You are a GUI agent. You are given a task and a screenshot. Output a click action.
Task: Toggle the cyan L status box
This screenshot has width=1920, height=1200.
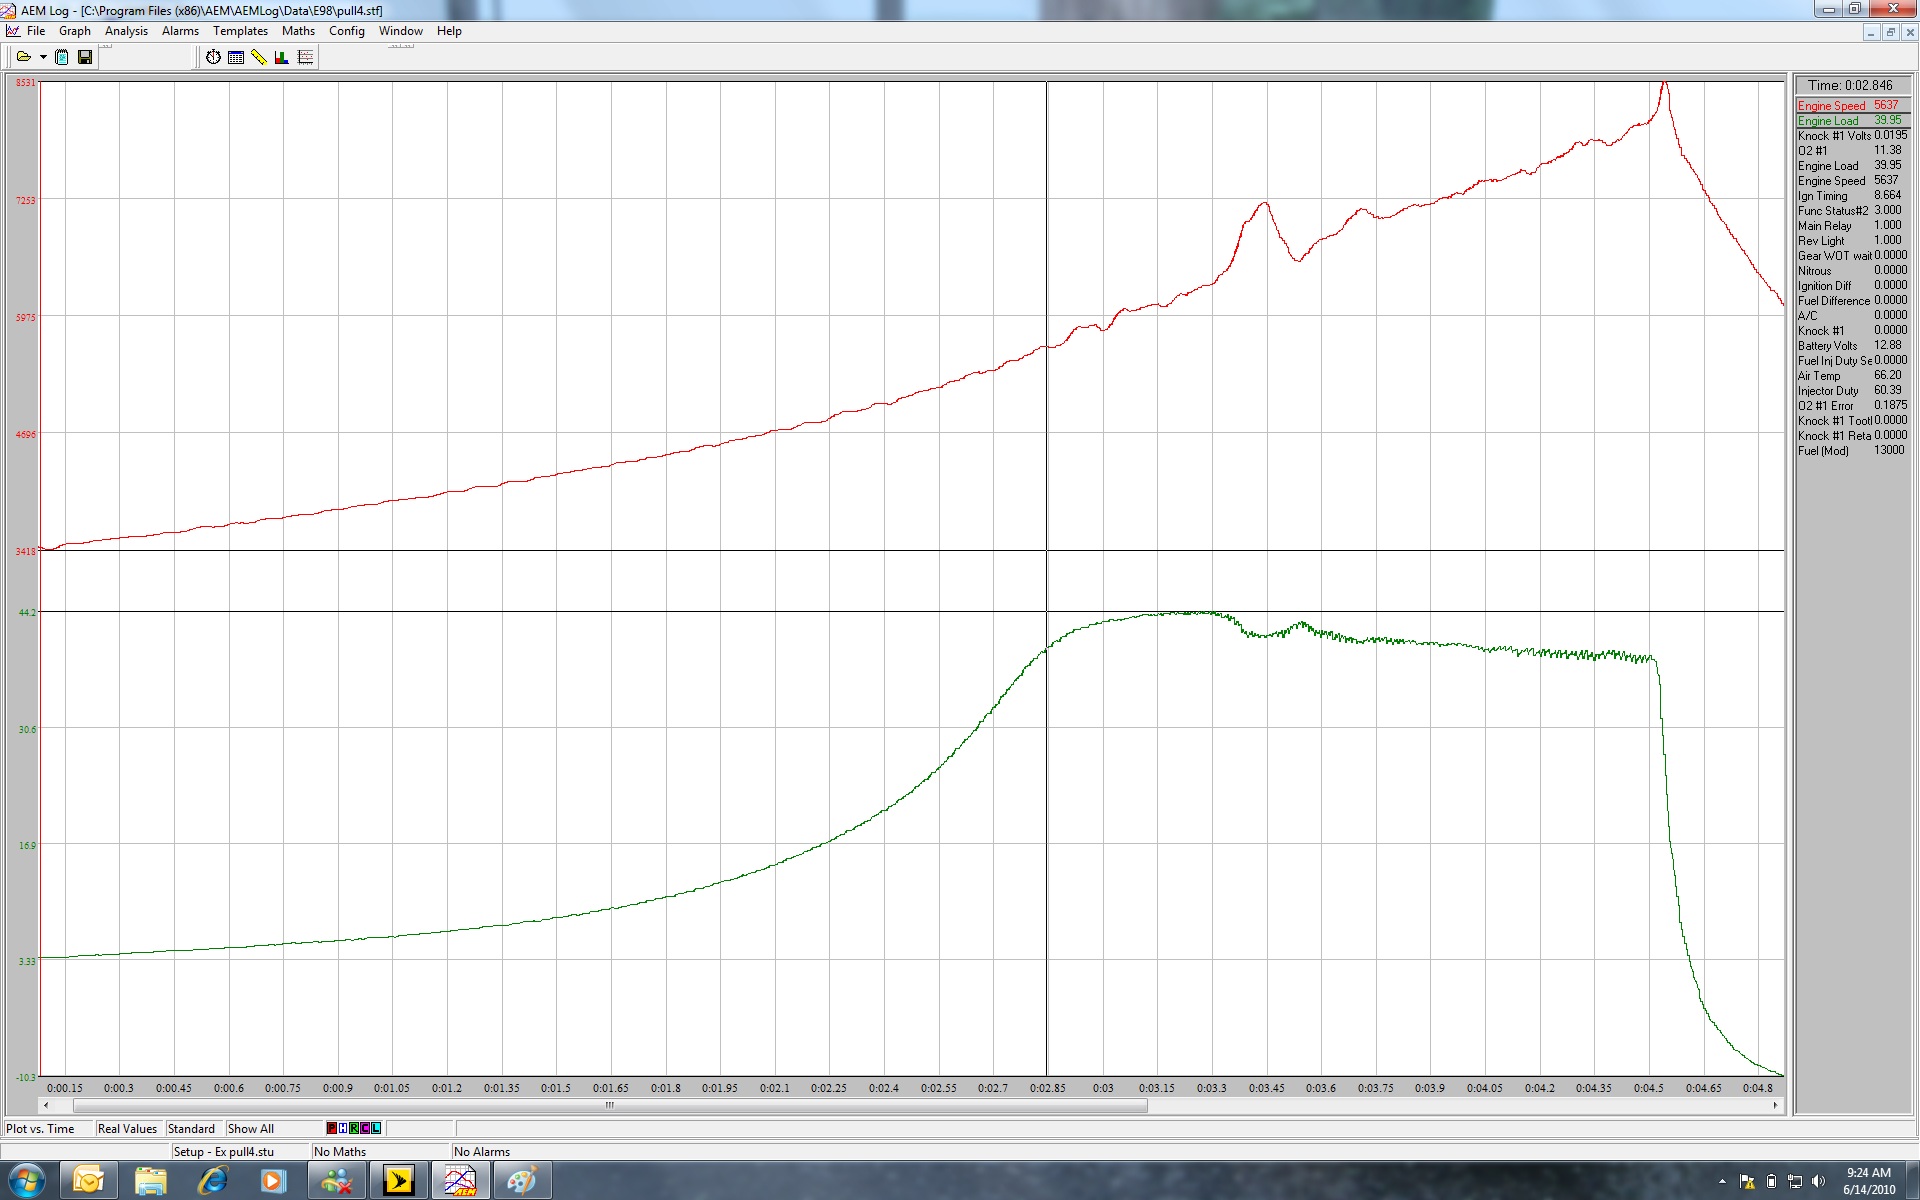tap(376, 1128)
